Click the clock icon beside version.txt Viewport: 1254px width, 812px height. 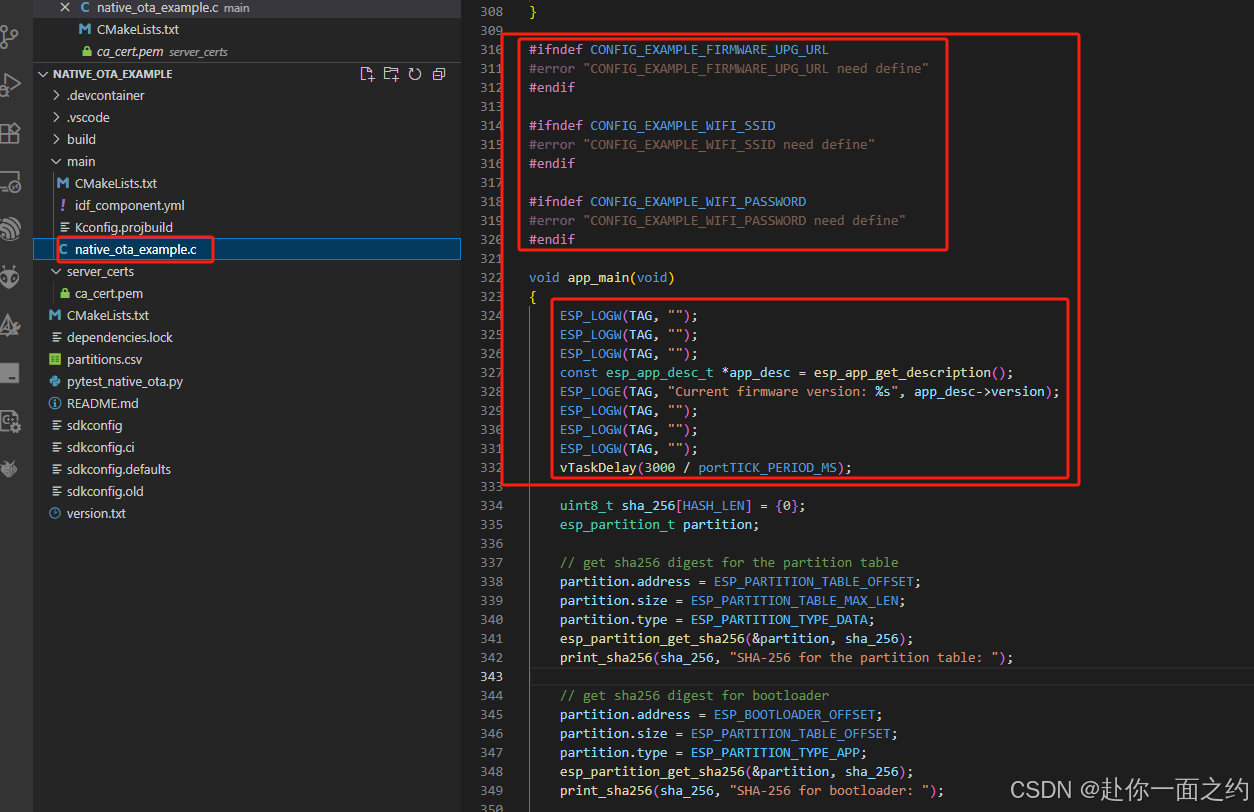point(56,514)
